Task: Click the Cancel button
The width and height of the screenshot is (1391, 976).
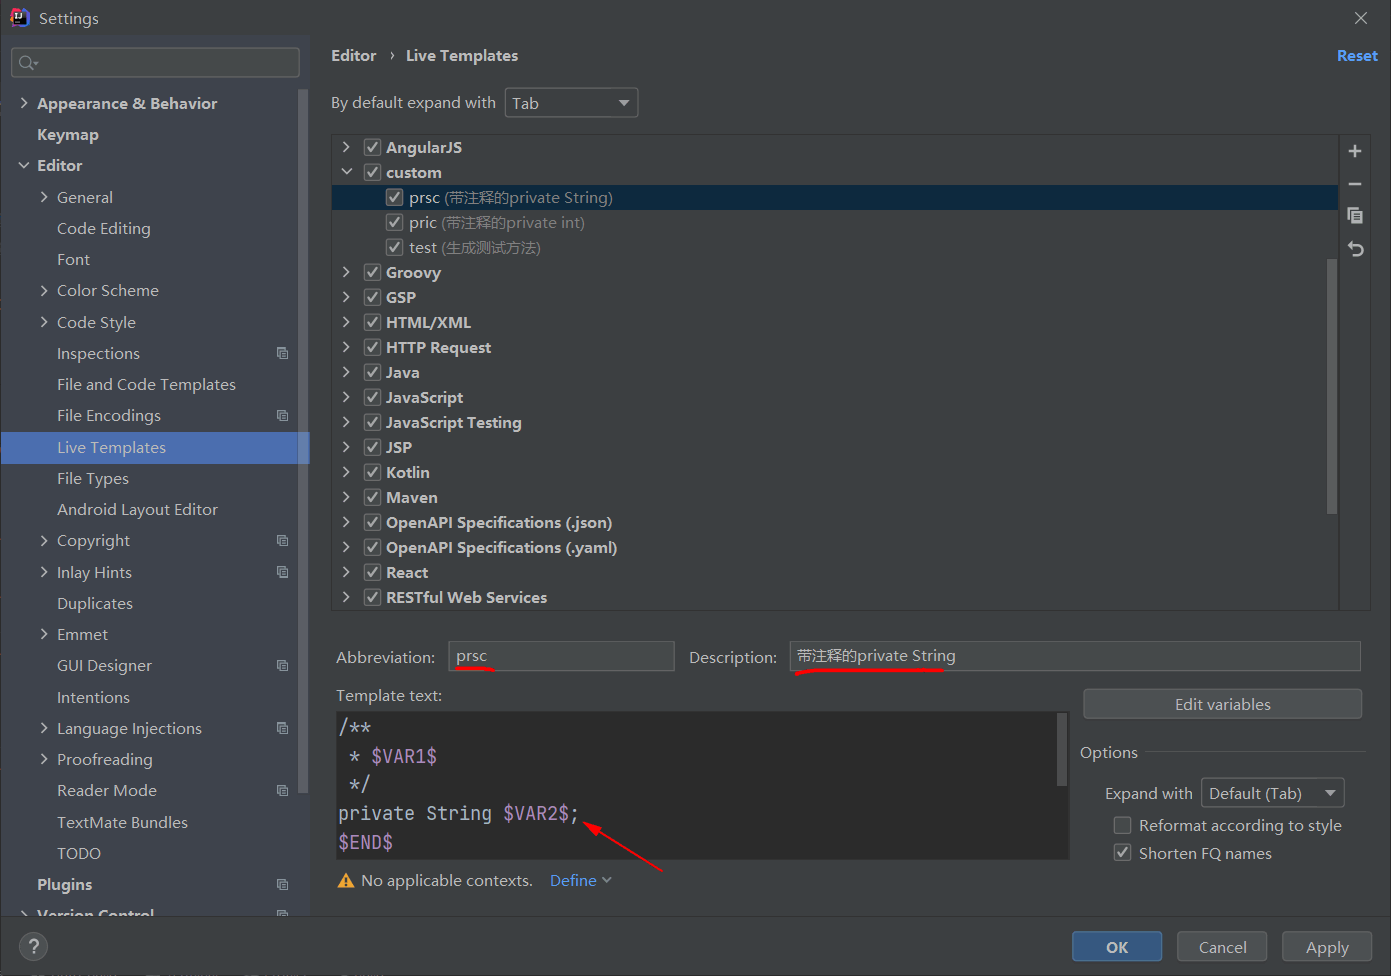Action: pos(1222,947)
